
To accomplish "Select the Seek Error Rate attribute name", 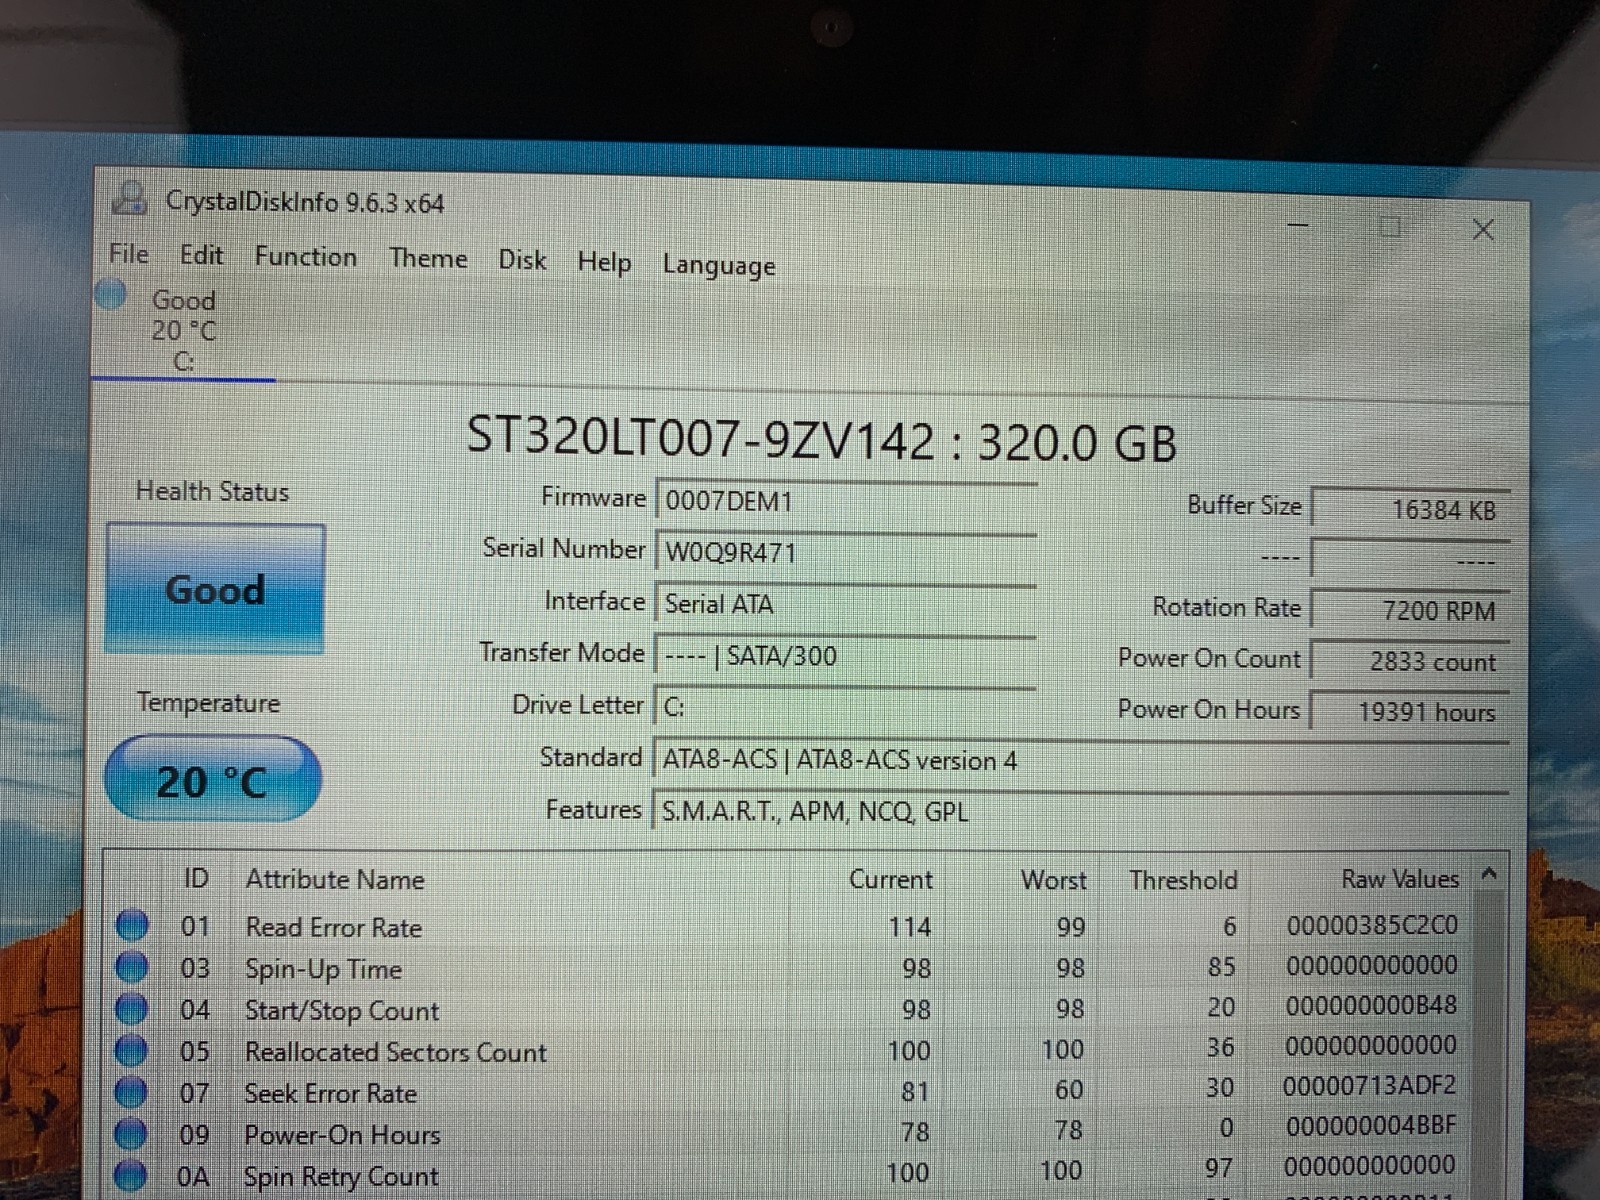I will point(330,1094).
